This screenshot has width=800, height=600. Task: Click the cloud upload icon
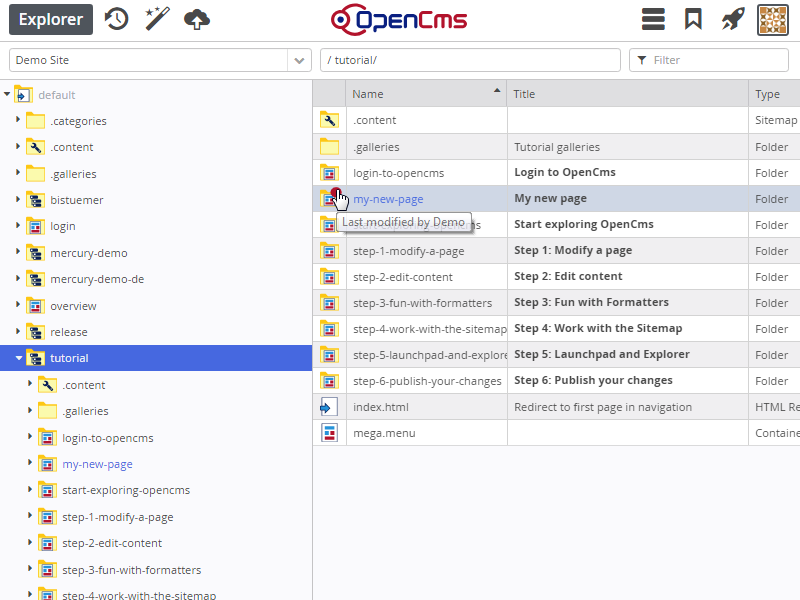197,19
